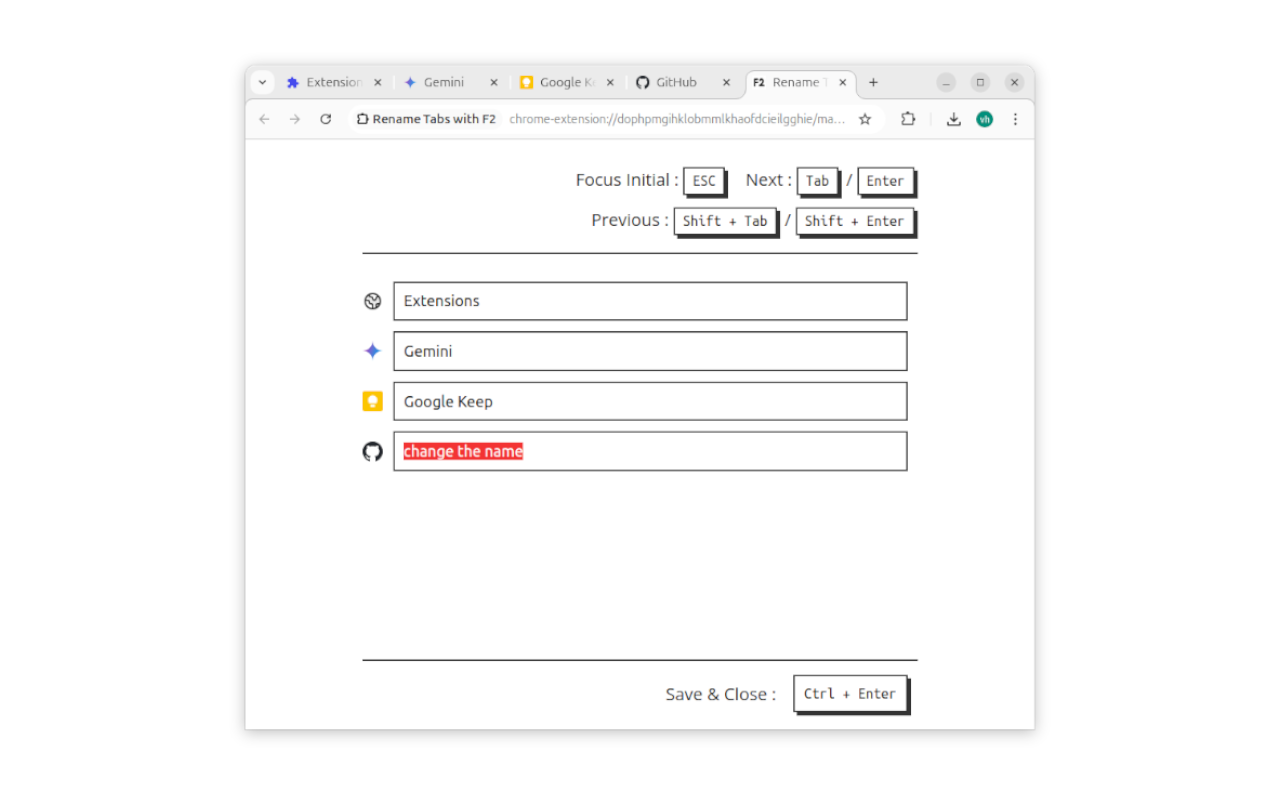Switch to the GitHub browser tab
The image size is (1280, 800).
(684, 83)
